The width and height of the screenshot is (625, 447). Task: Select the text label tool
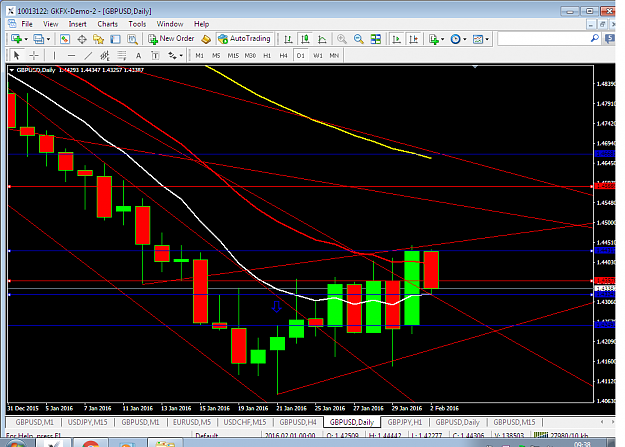point(155,55)
